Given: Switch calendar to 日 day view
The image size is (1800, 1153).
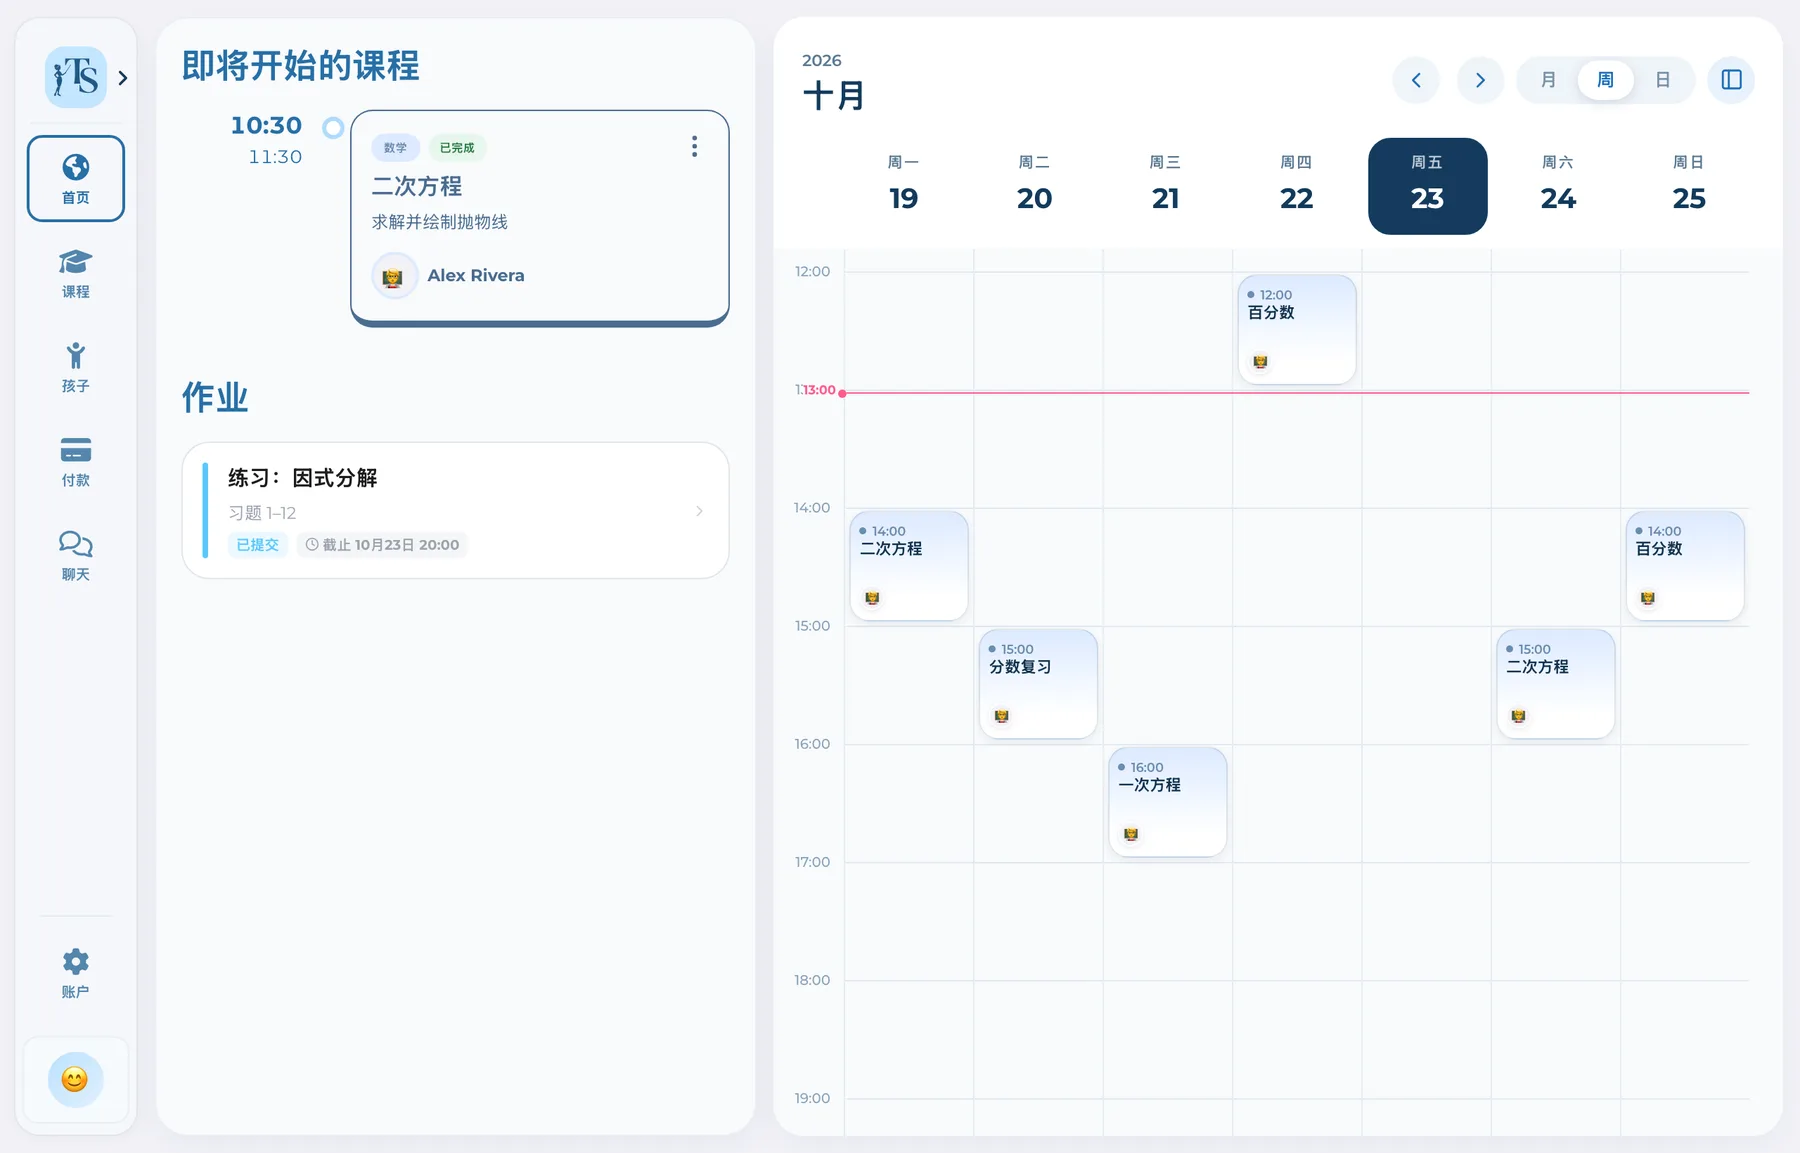Looking at the screenshot, I should click(x=1663, y=80).
